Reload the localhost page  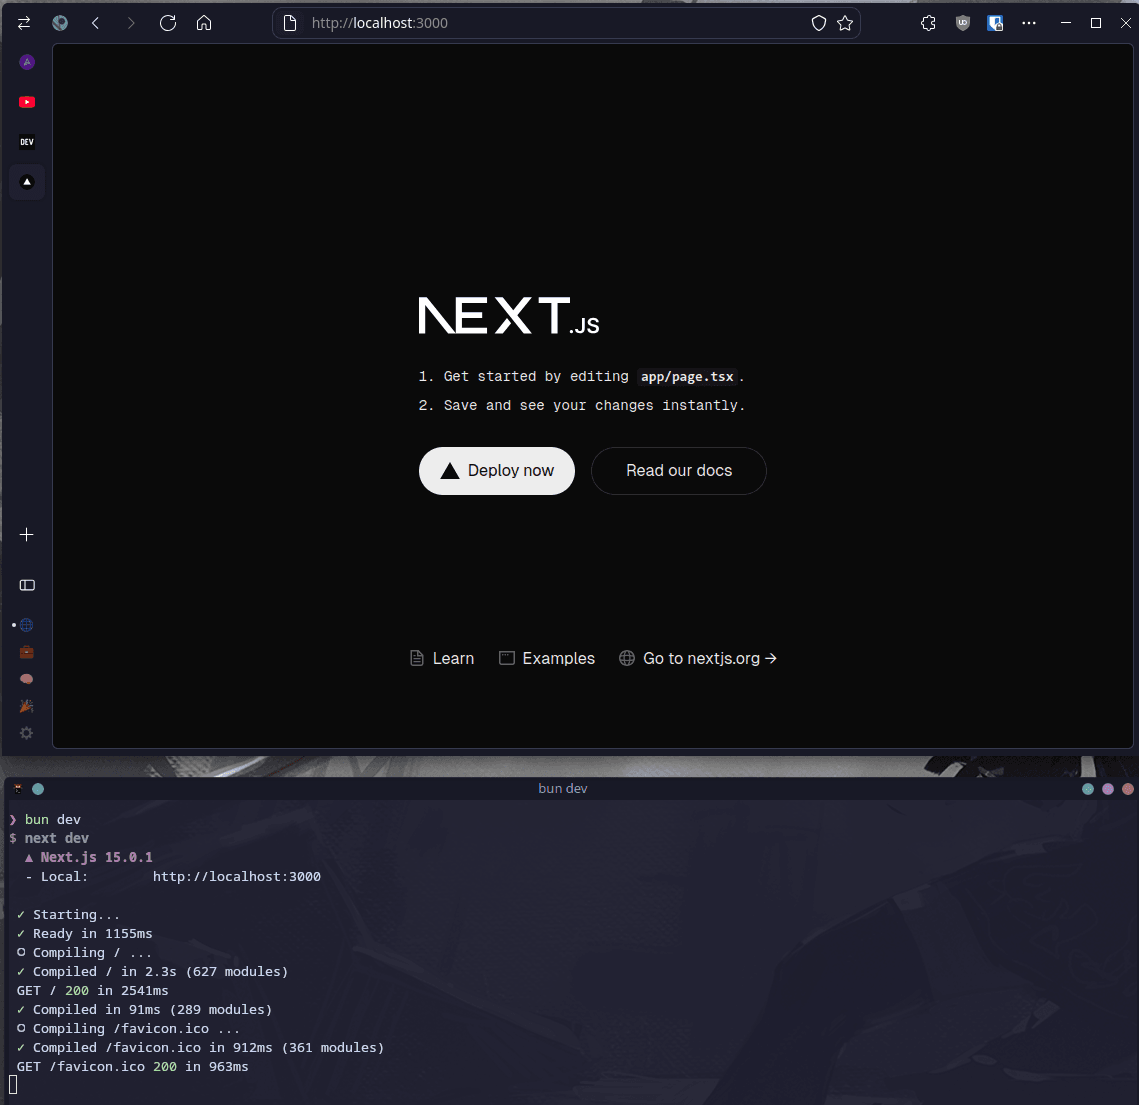click(x=168, y=23)
